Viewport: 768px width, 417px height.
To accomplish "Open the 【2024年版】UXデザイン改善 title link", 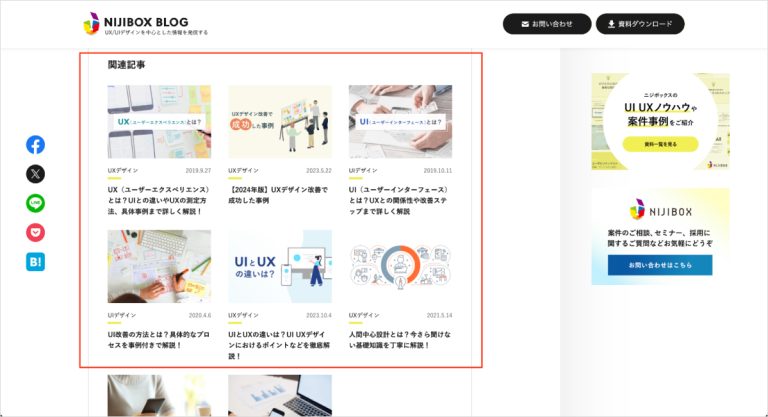I will point(278,195).
